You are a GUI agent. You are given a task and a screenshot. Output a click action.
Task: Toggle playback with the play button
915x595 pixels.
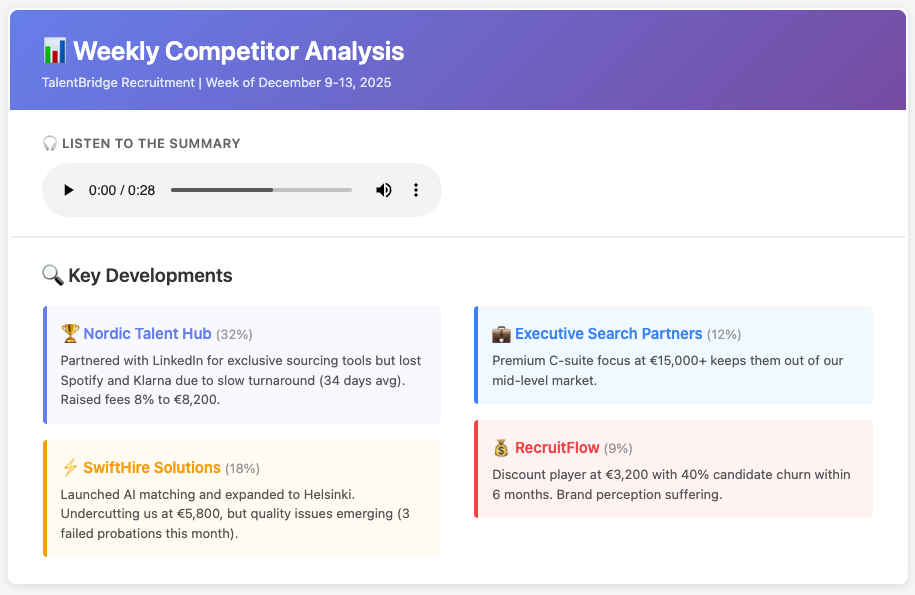click(x=68, y=189)
